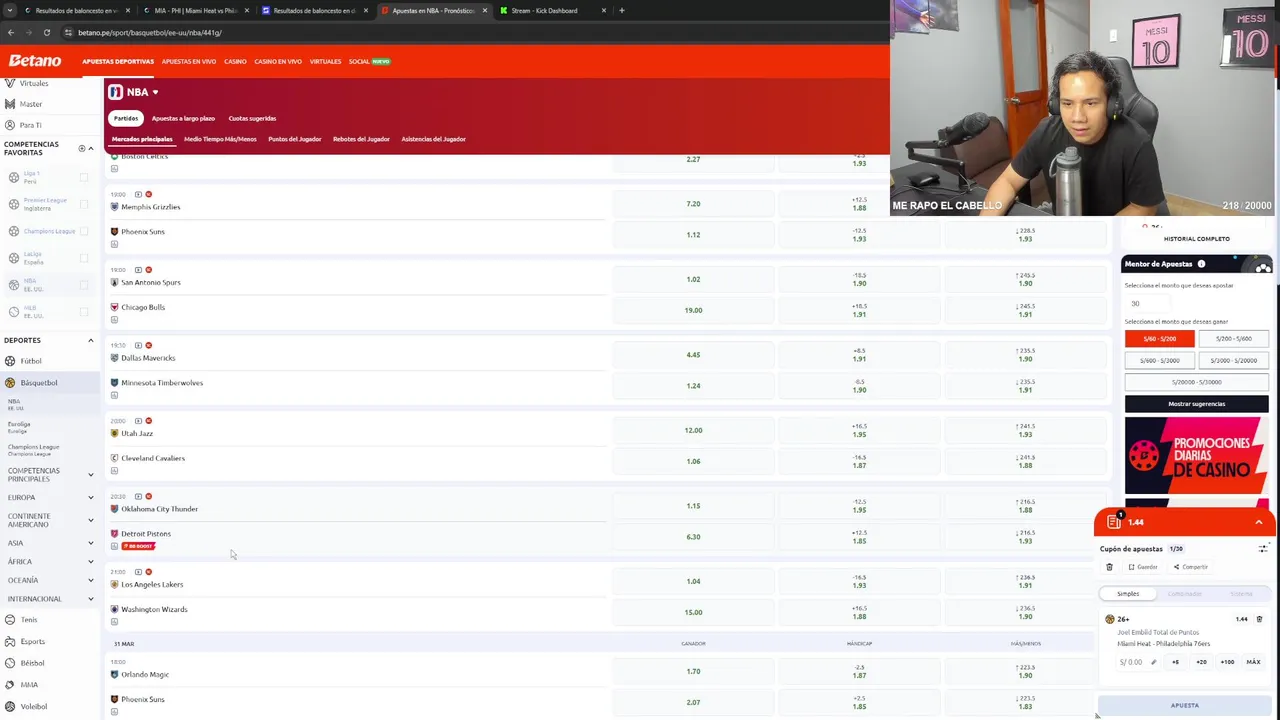Collapse the Deportes section
The width and height of the screenshot is (1280, 720).
91,340
